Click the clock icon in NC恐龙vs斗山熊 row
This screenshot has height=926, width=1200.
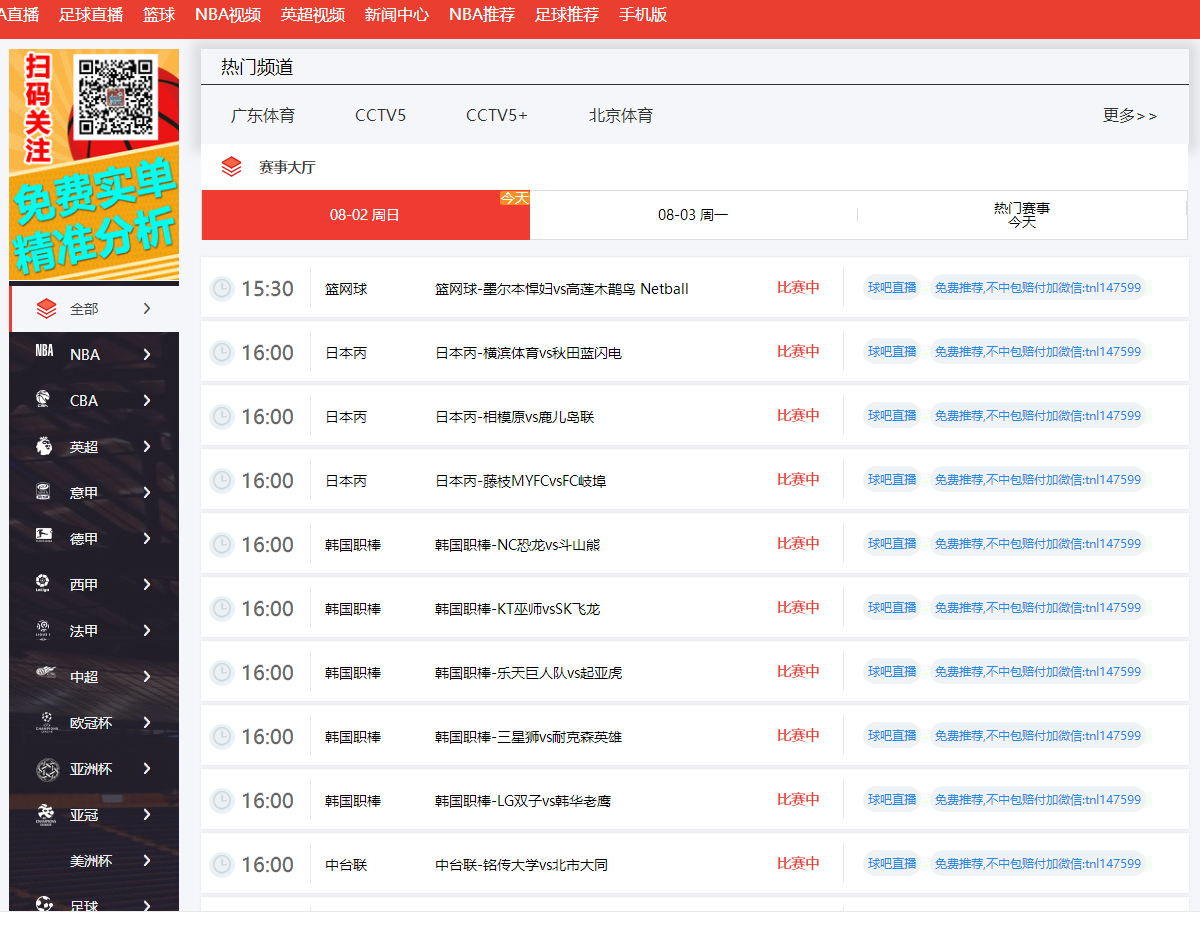point(222,545)
